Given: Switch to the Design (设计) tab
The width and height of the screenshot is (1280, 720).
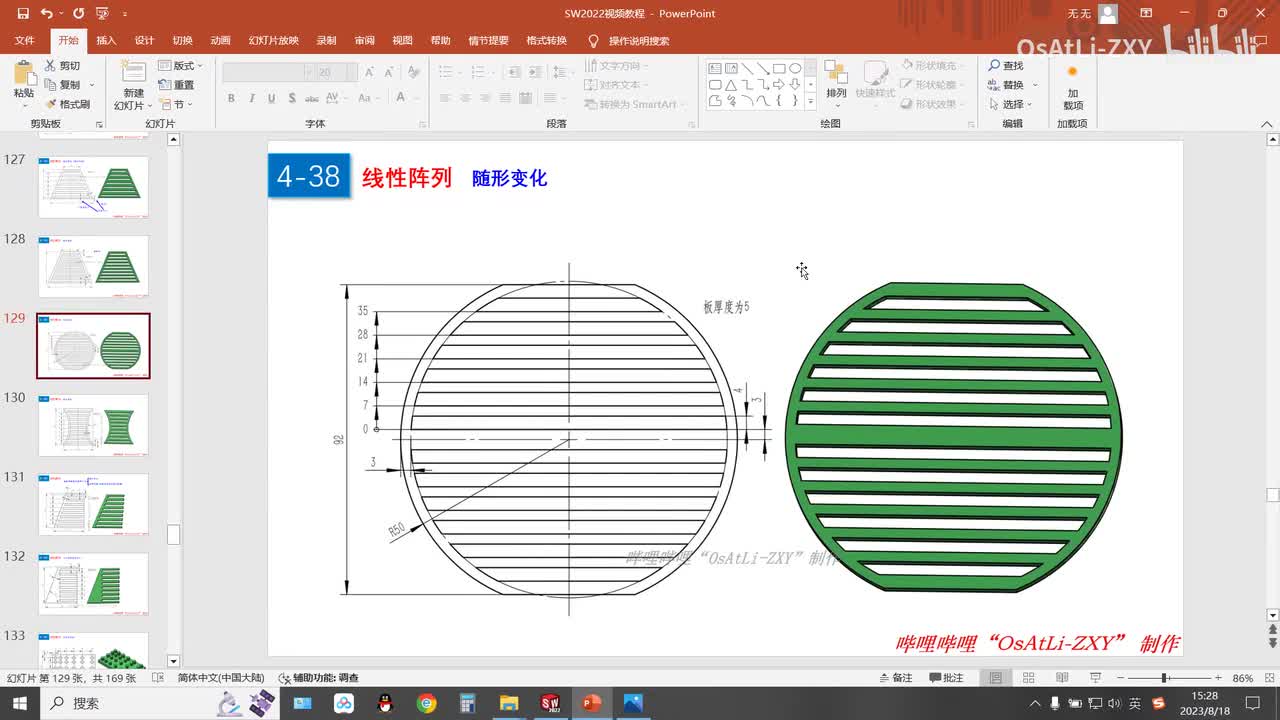Looking at the screenshot, I should [144, 41].
